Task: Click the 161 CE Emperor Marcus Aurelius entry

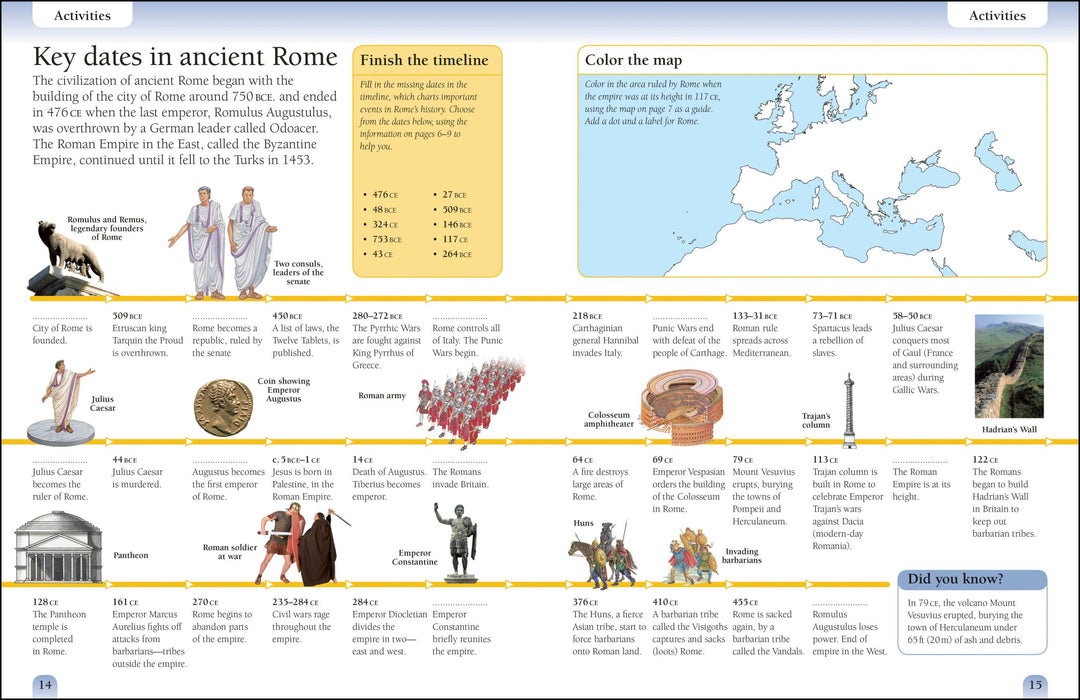Action: tap(149, 633)
